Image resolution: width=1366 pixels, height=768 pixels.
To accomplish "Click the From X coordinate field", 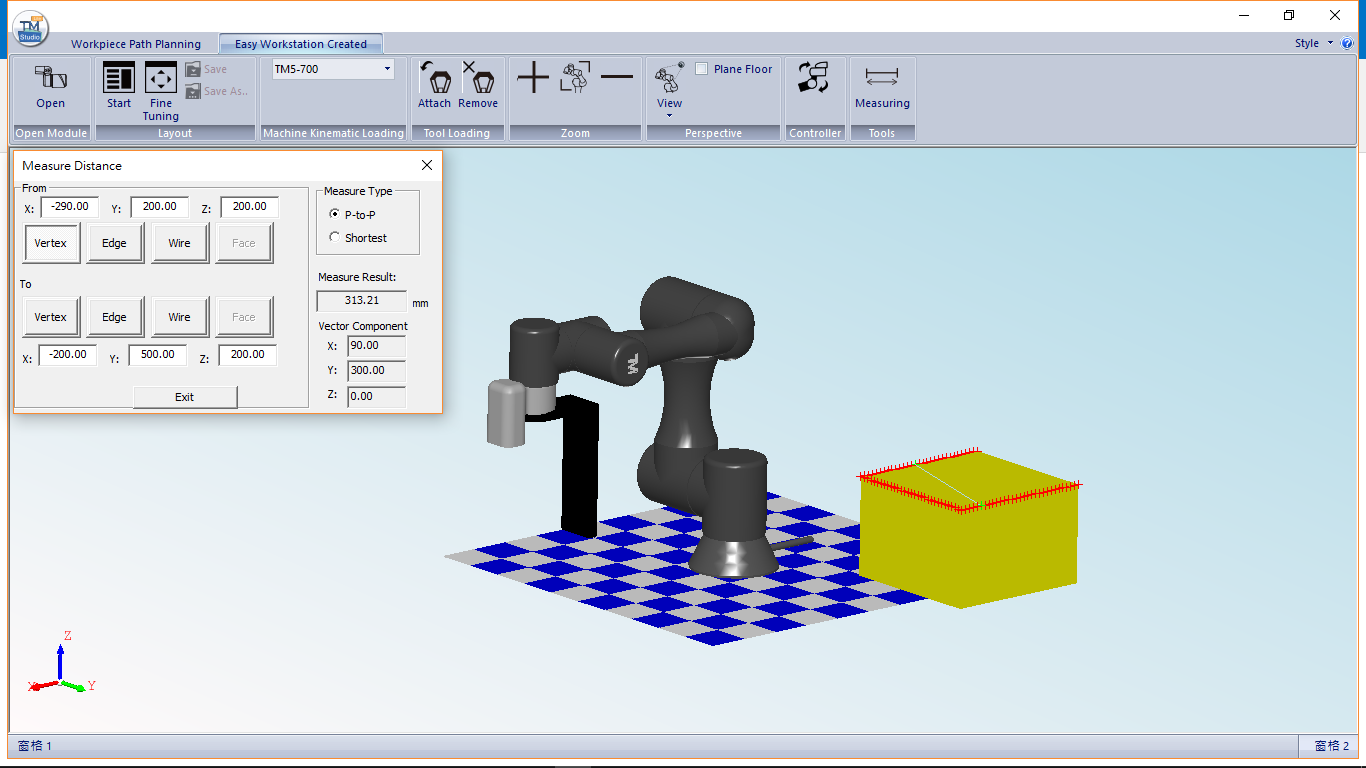I will (x=70, y=207).
